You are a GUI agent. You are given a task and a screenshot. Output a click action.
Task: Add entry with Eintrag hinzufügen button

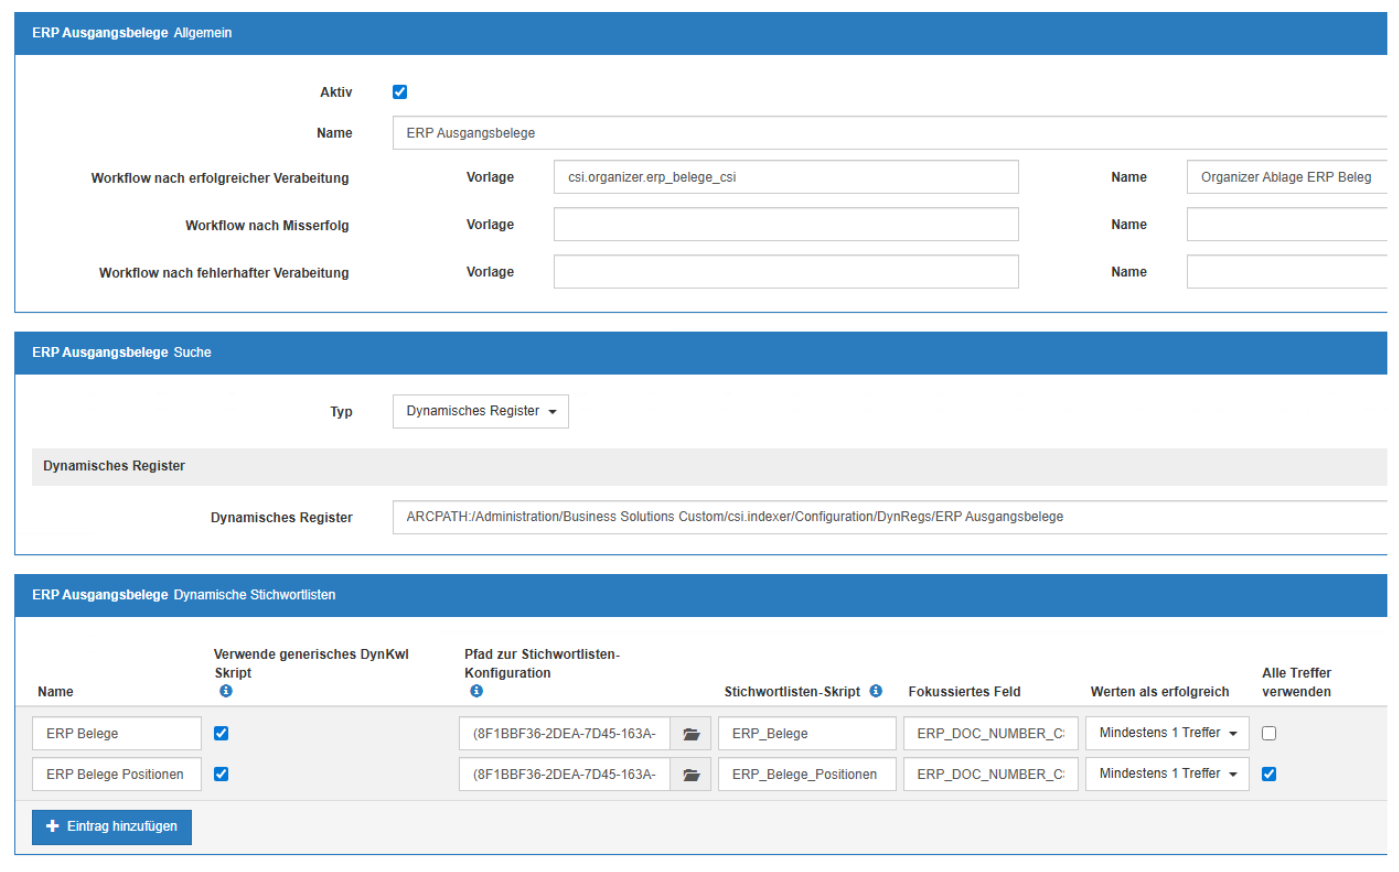coord(112,827)
